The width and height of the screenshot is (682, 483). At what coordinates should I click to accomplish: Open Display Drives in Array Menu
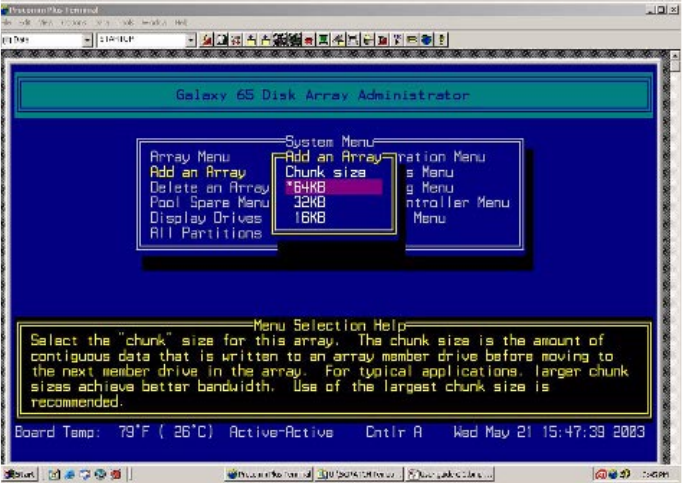coord(205,217)
